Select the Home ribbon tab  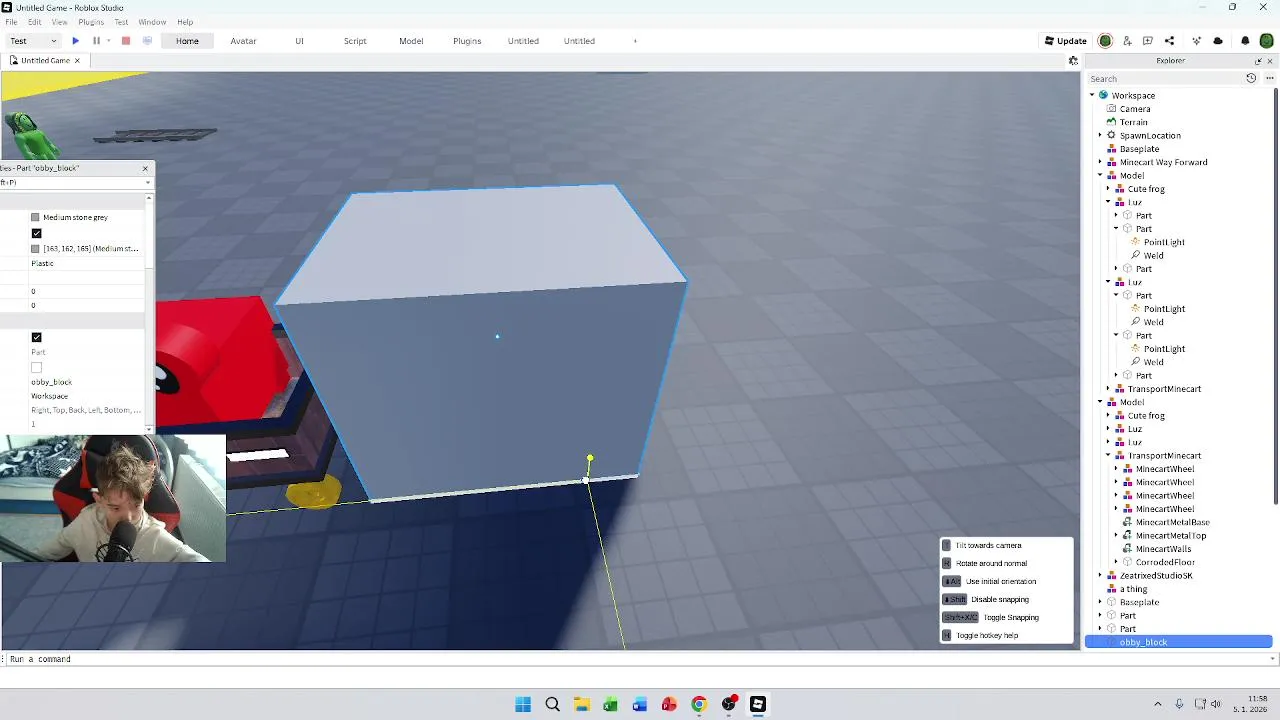(x=187, y=41)
